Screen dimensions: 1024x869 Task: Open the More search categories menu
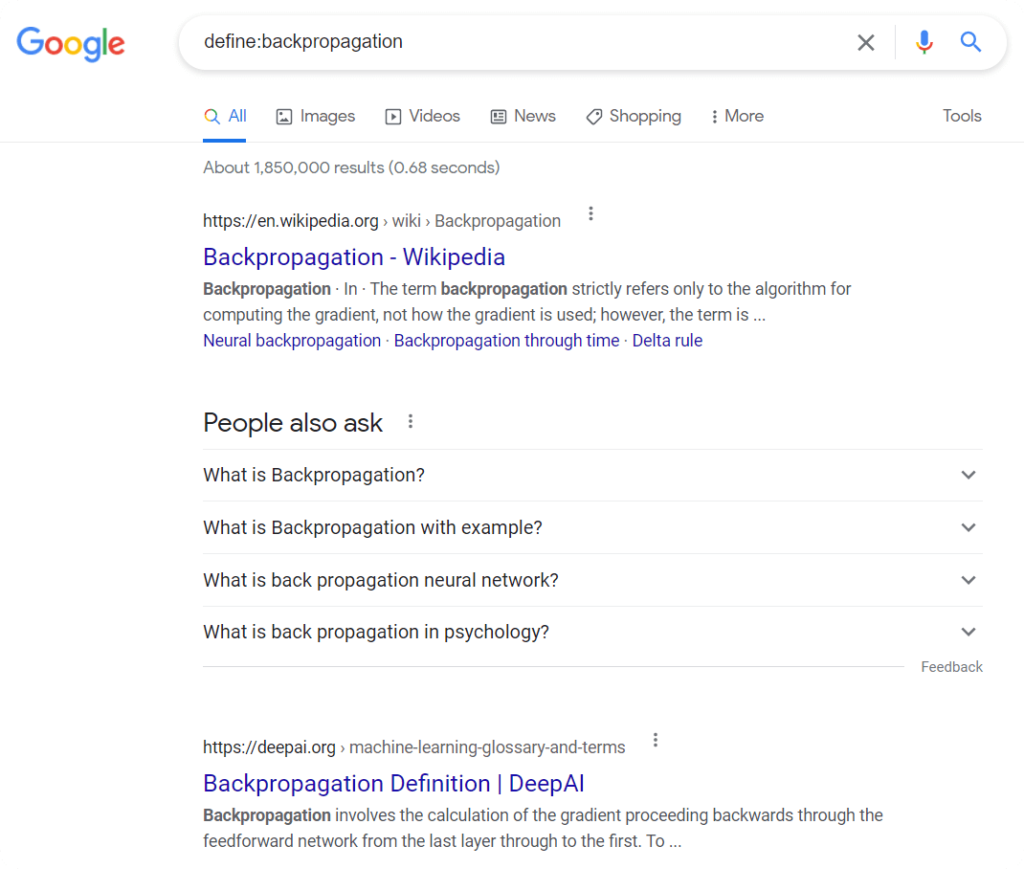(737, 116)
